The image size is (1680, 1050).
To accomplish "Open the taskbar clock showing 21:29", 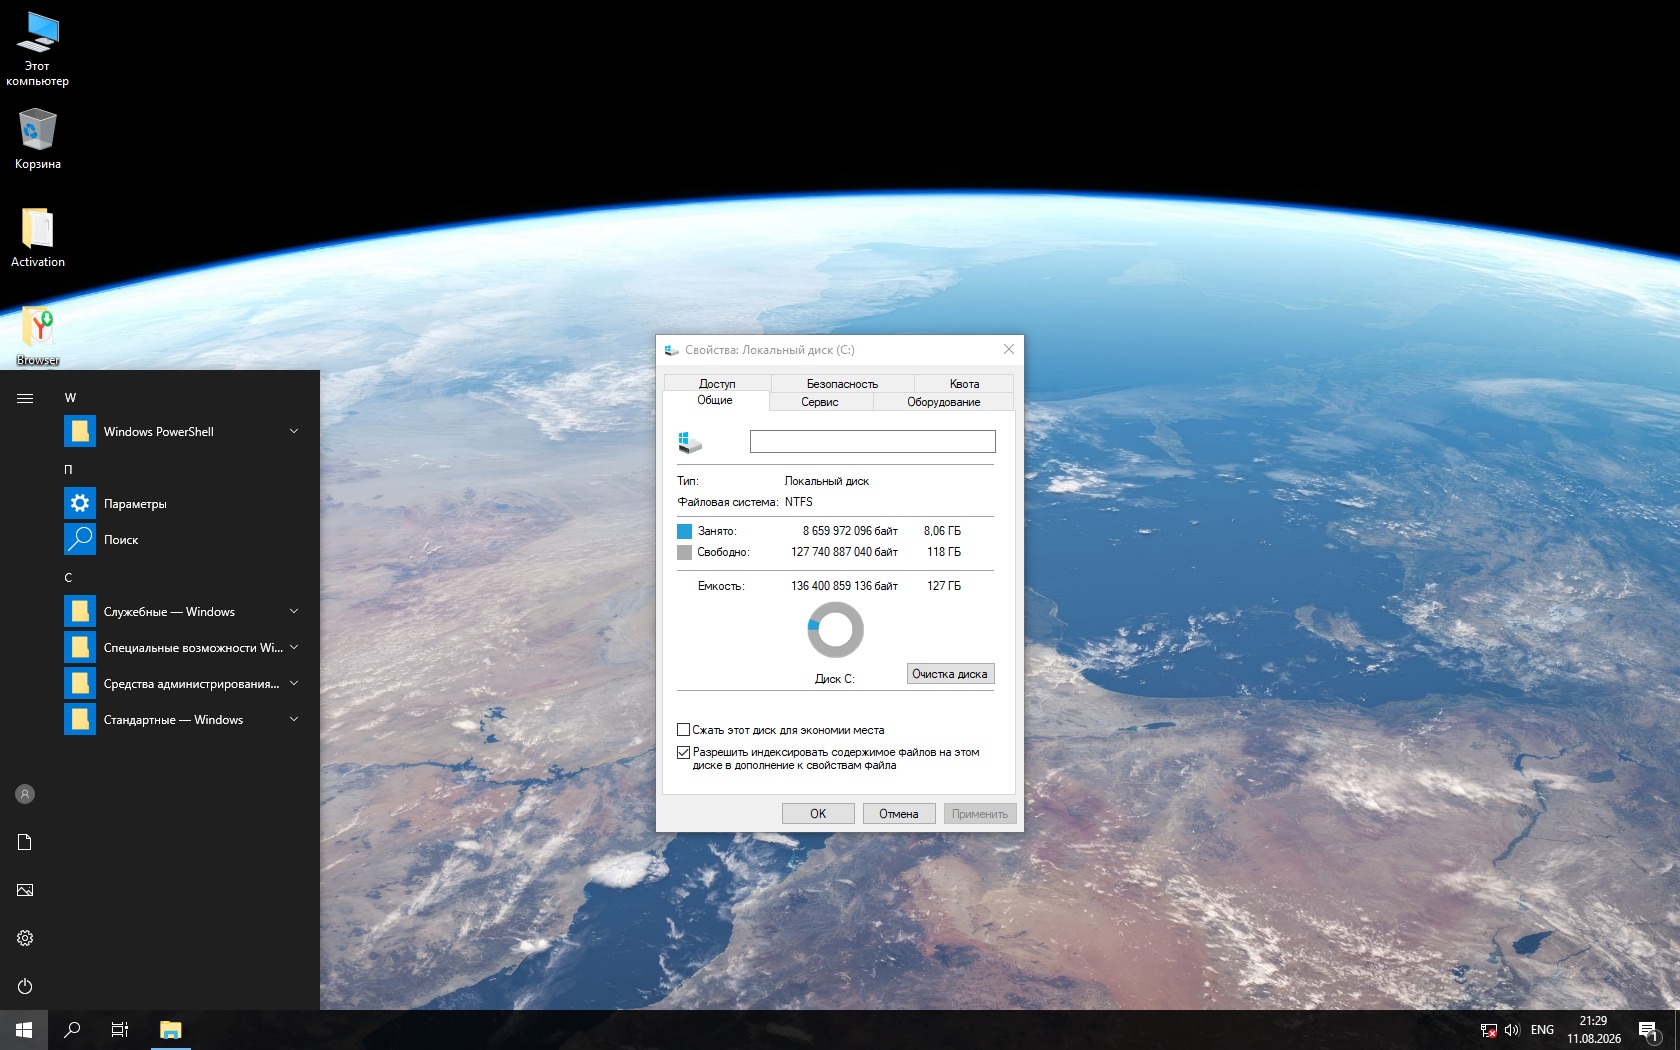I will [1594, 1030].
